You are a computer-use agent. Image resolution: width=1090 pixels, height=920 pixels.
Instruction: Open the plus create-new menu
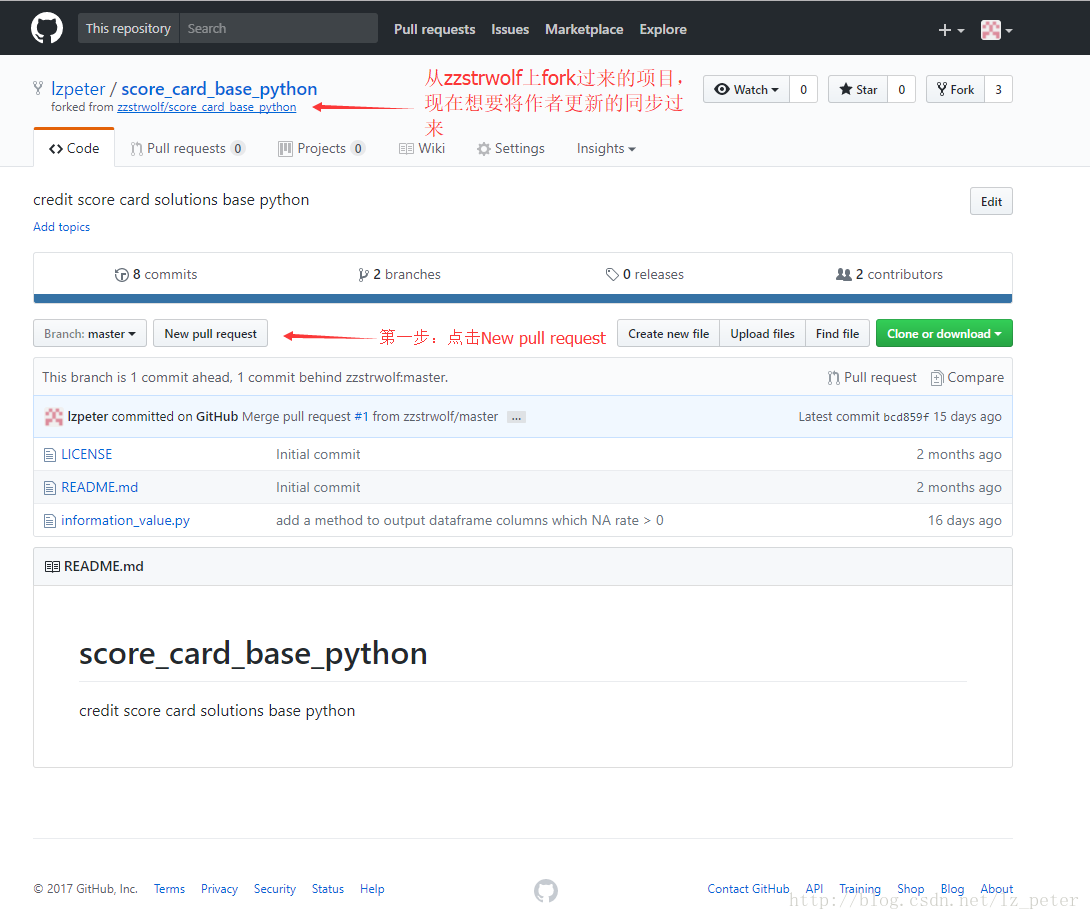tap(951, 30)
